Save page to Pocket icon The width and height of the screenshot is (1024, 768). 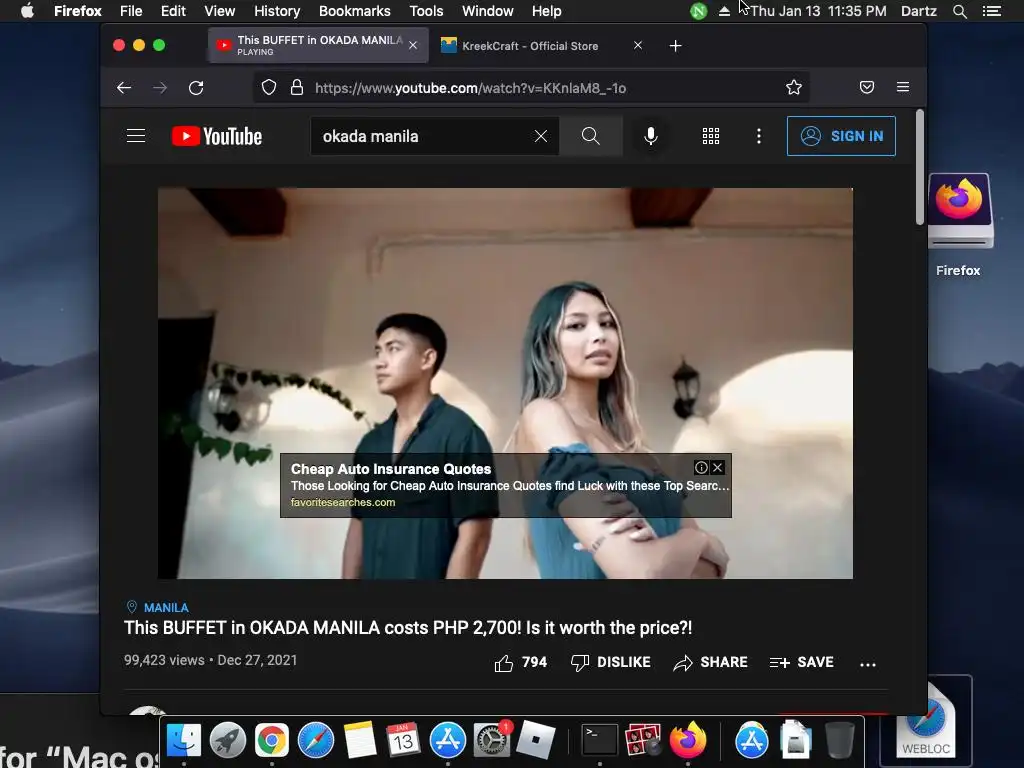[x=867, y=88]
